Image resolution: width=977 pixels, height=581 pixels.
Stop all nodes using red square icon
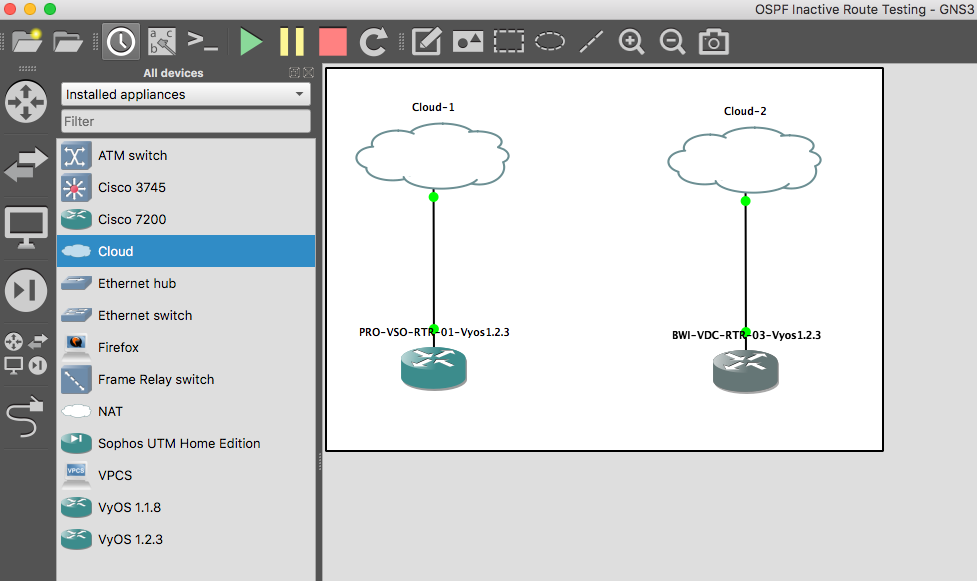332,41
